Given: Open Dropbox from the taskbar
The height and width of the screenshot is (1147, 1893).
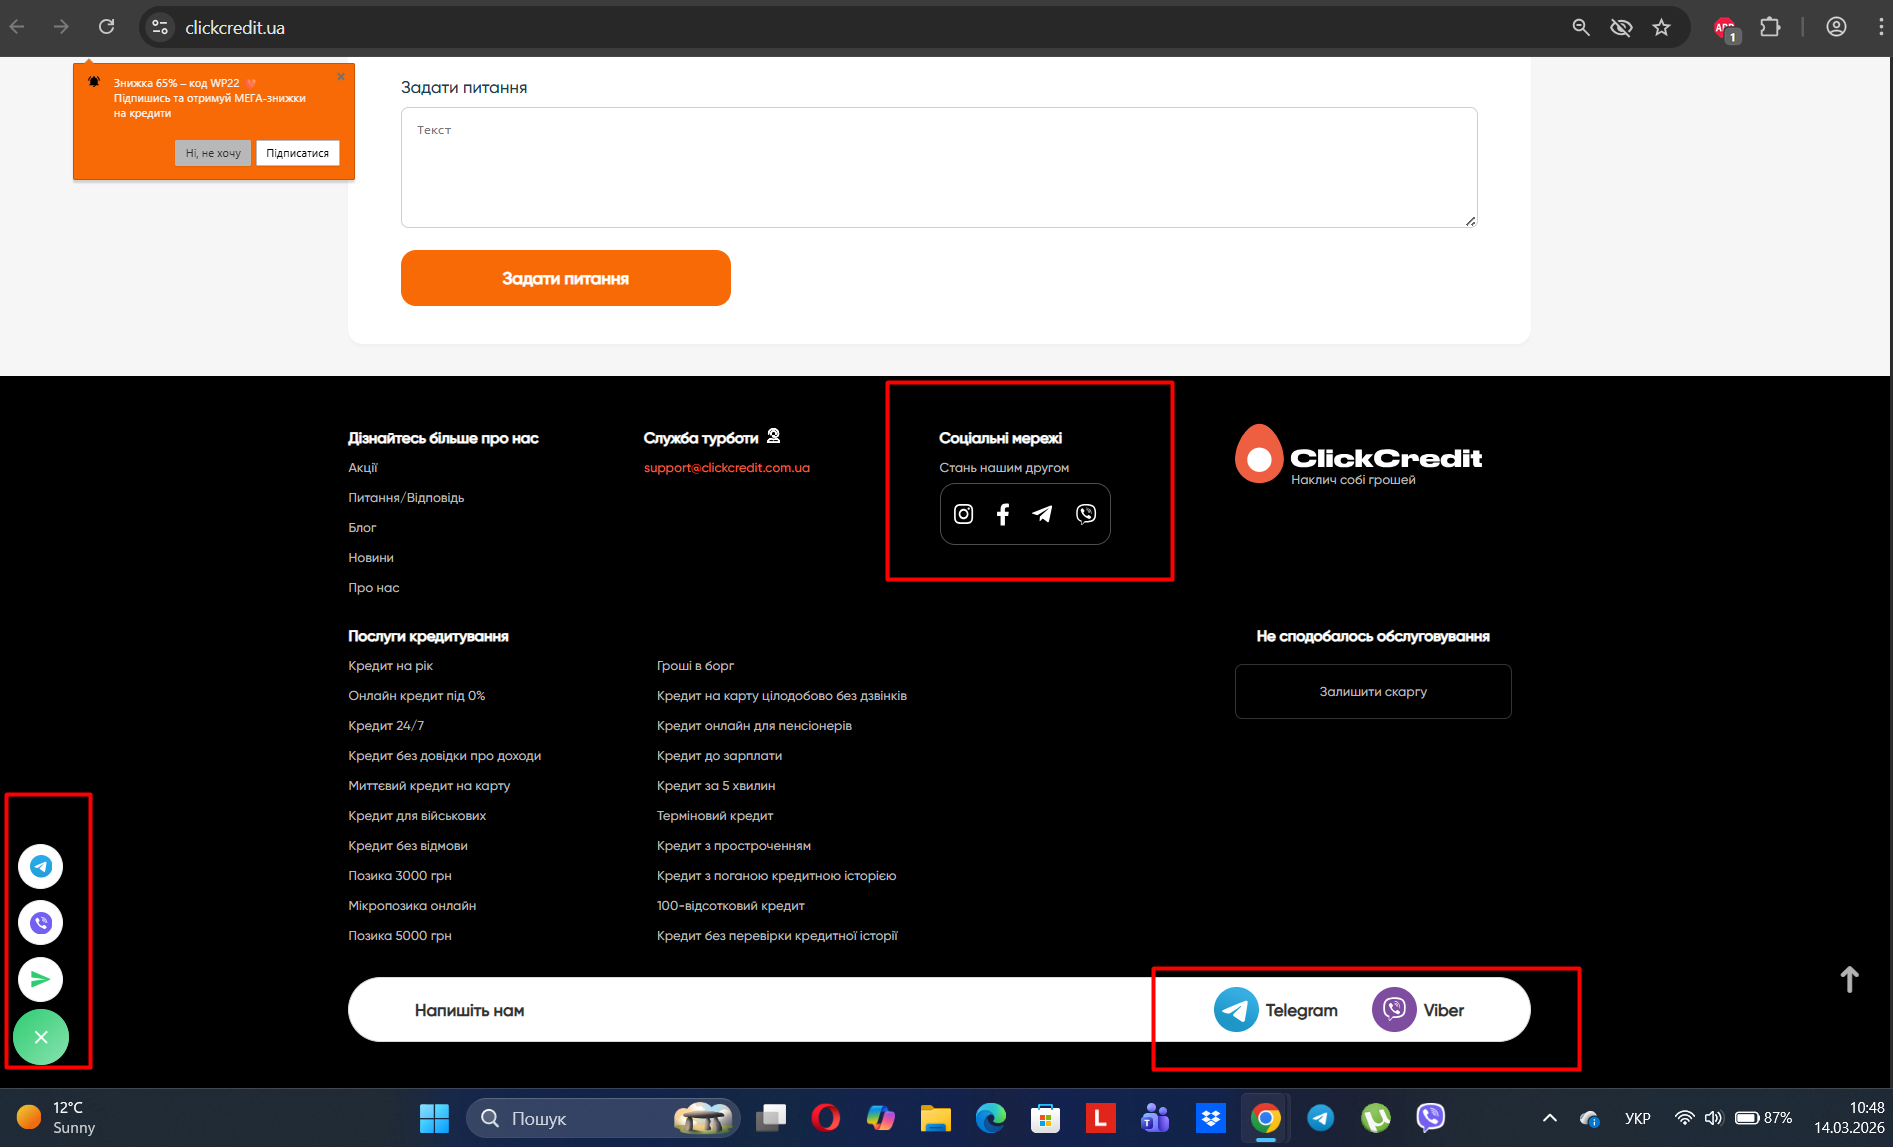Looking at the screenshot, I should pyautogui.click(x=1210, y=1118).
